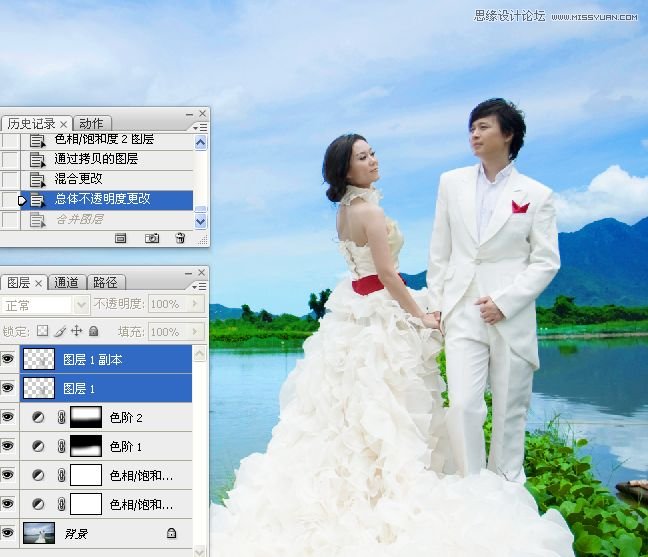Select greyed history state 合并图层
The width and height of the screenshot is (648, 557).
pos(107,219)
